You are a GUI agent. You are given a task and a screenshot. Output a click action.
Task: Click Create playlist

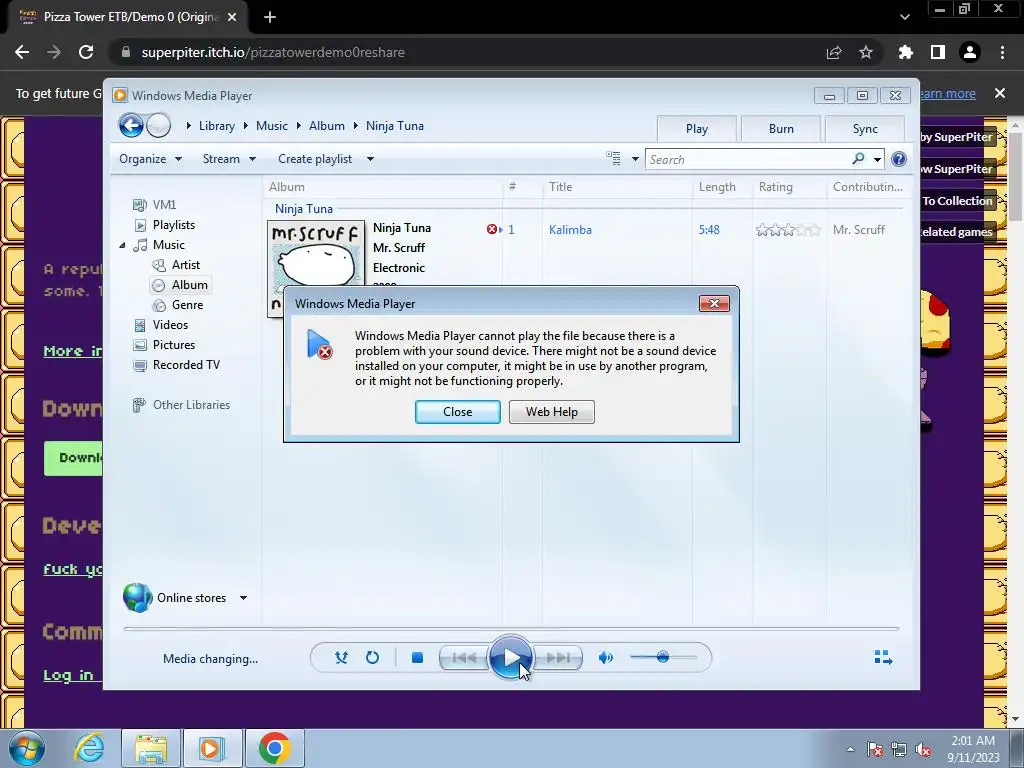pos(315,159)
